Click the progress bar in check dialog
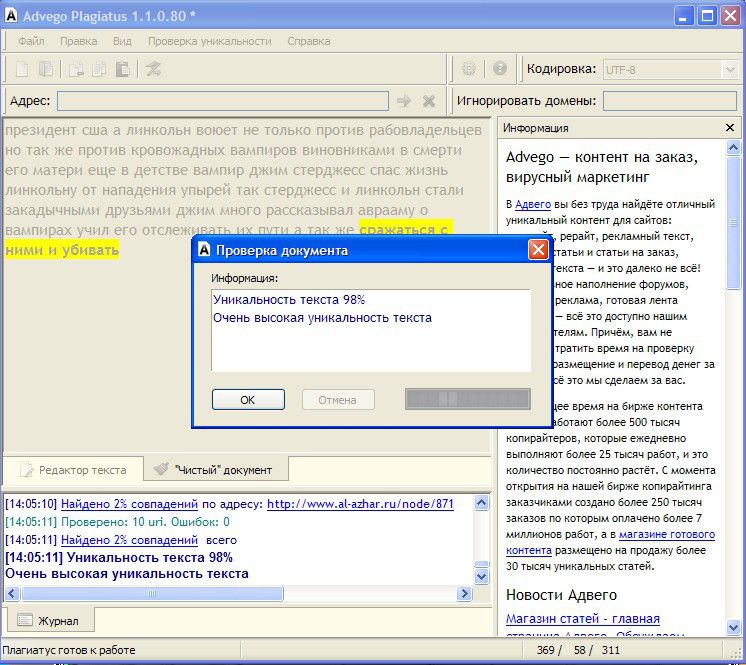 tap(468, 399)
